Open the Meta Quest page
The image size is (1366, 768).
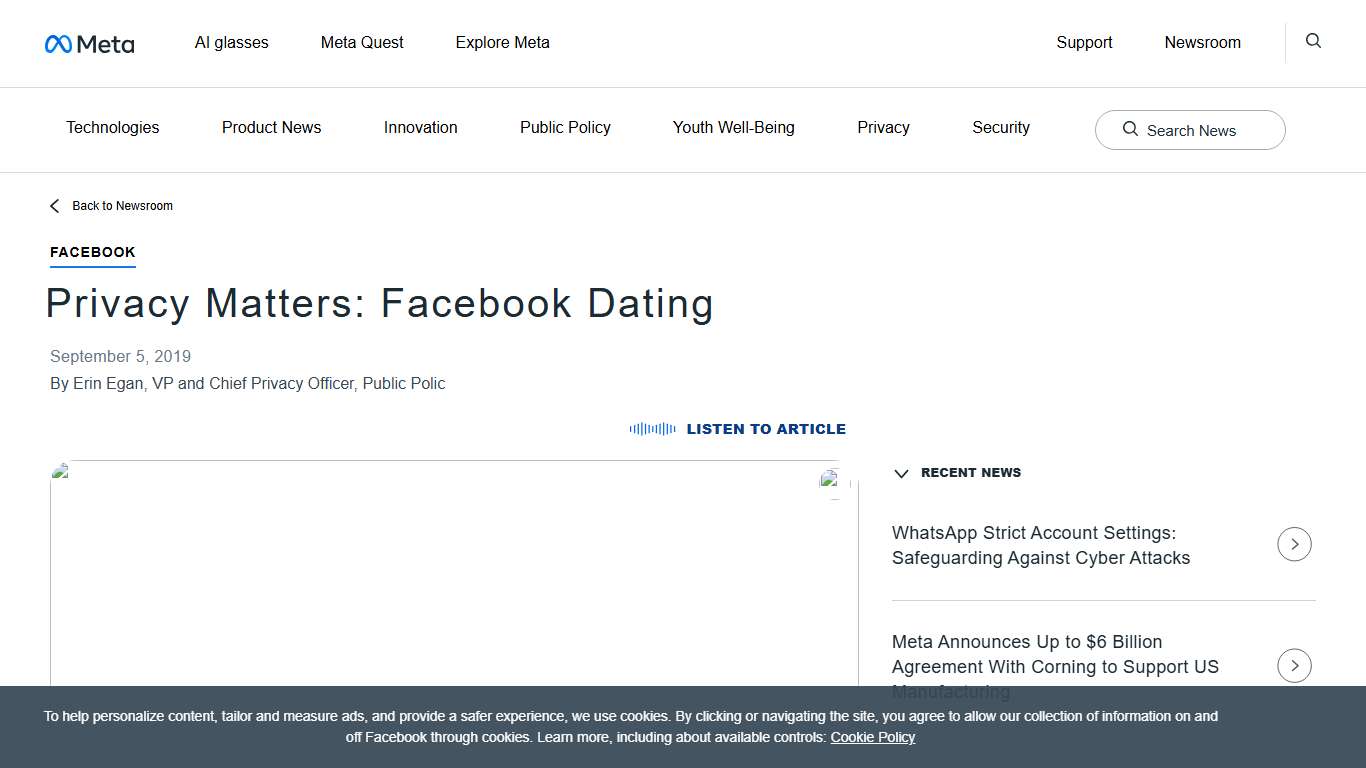[x=362, y=42]
